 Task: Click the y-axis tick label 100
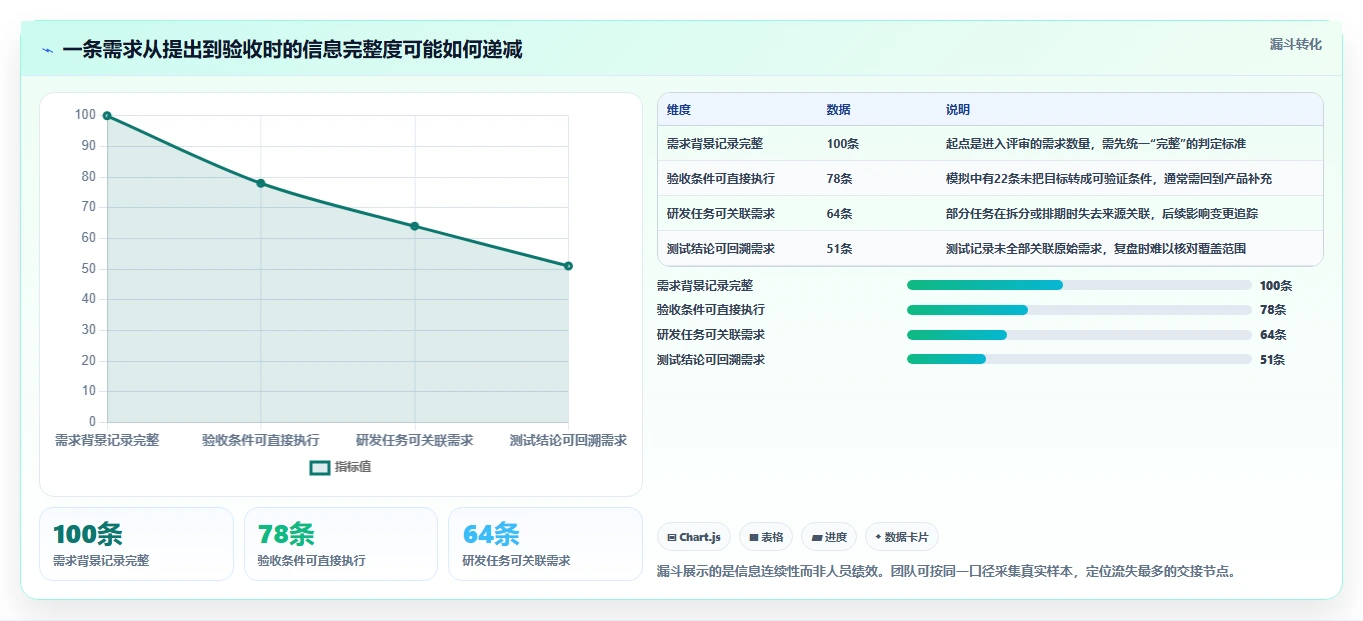point(85,115)
